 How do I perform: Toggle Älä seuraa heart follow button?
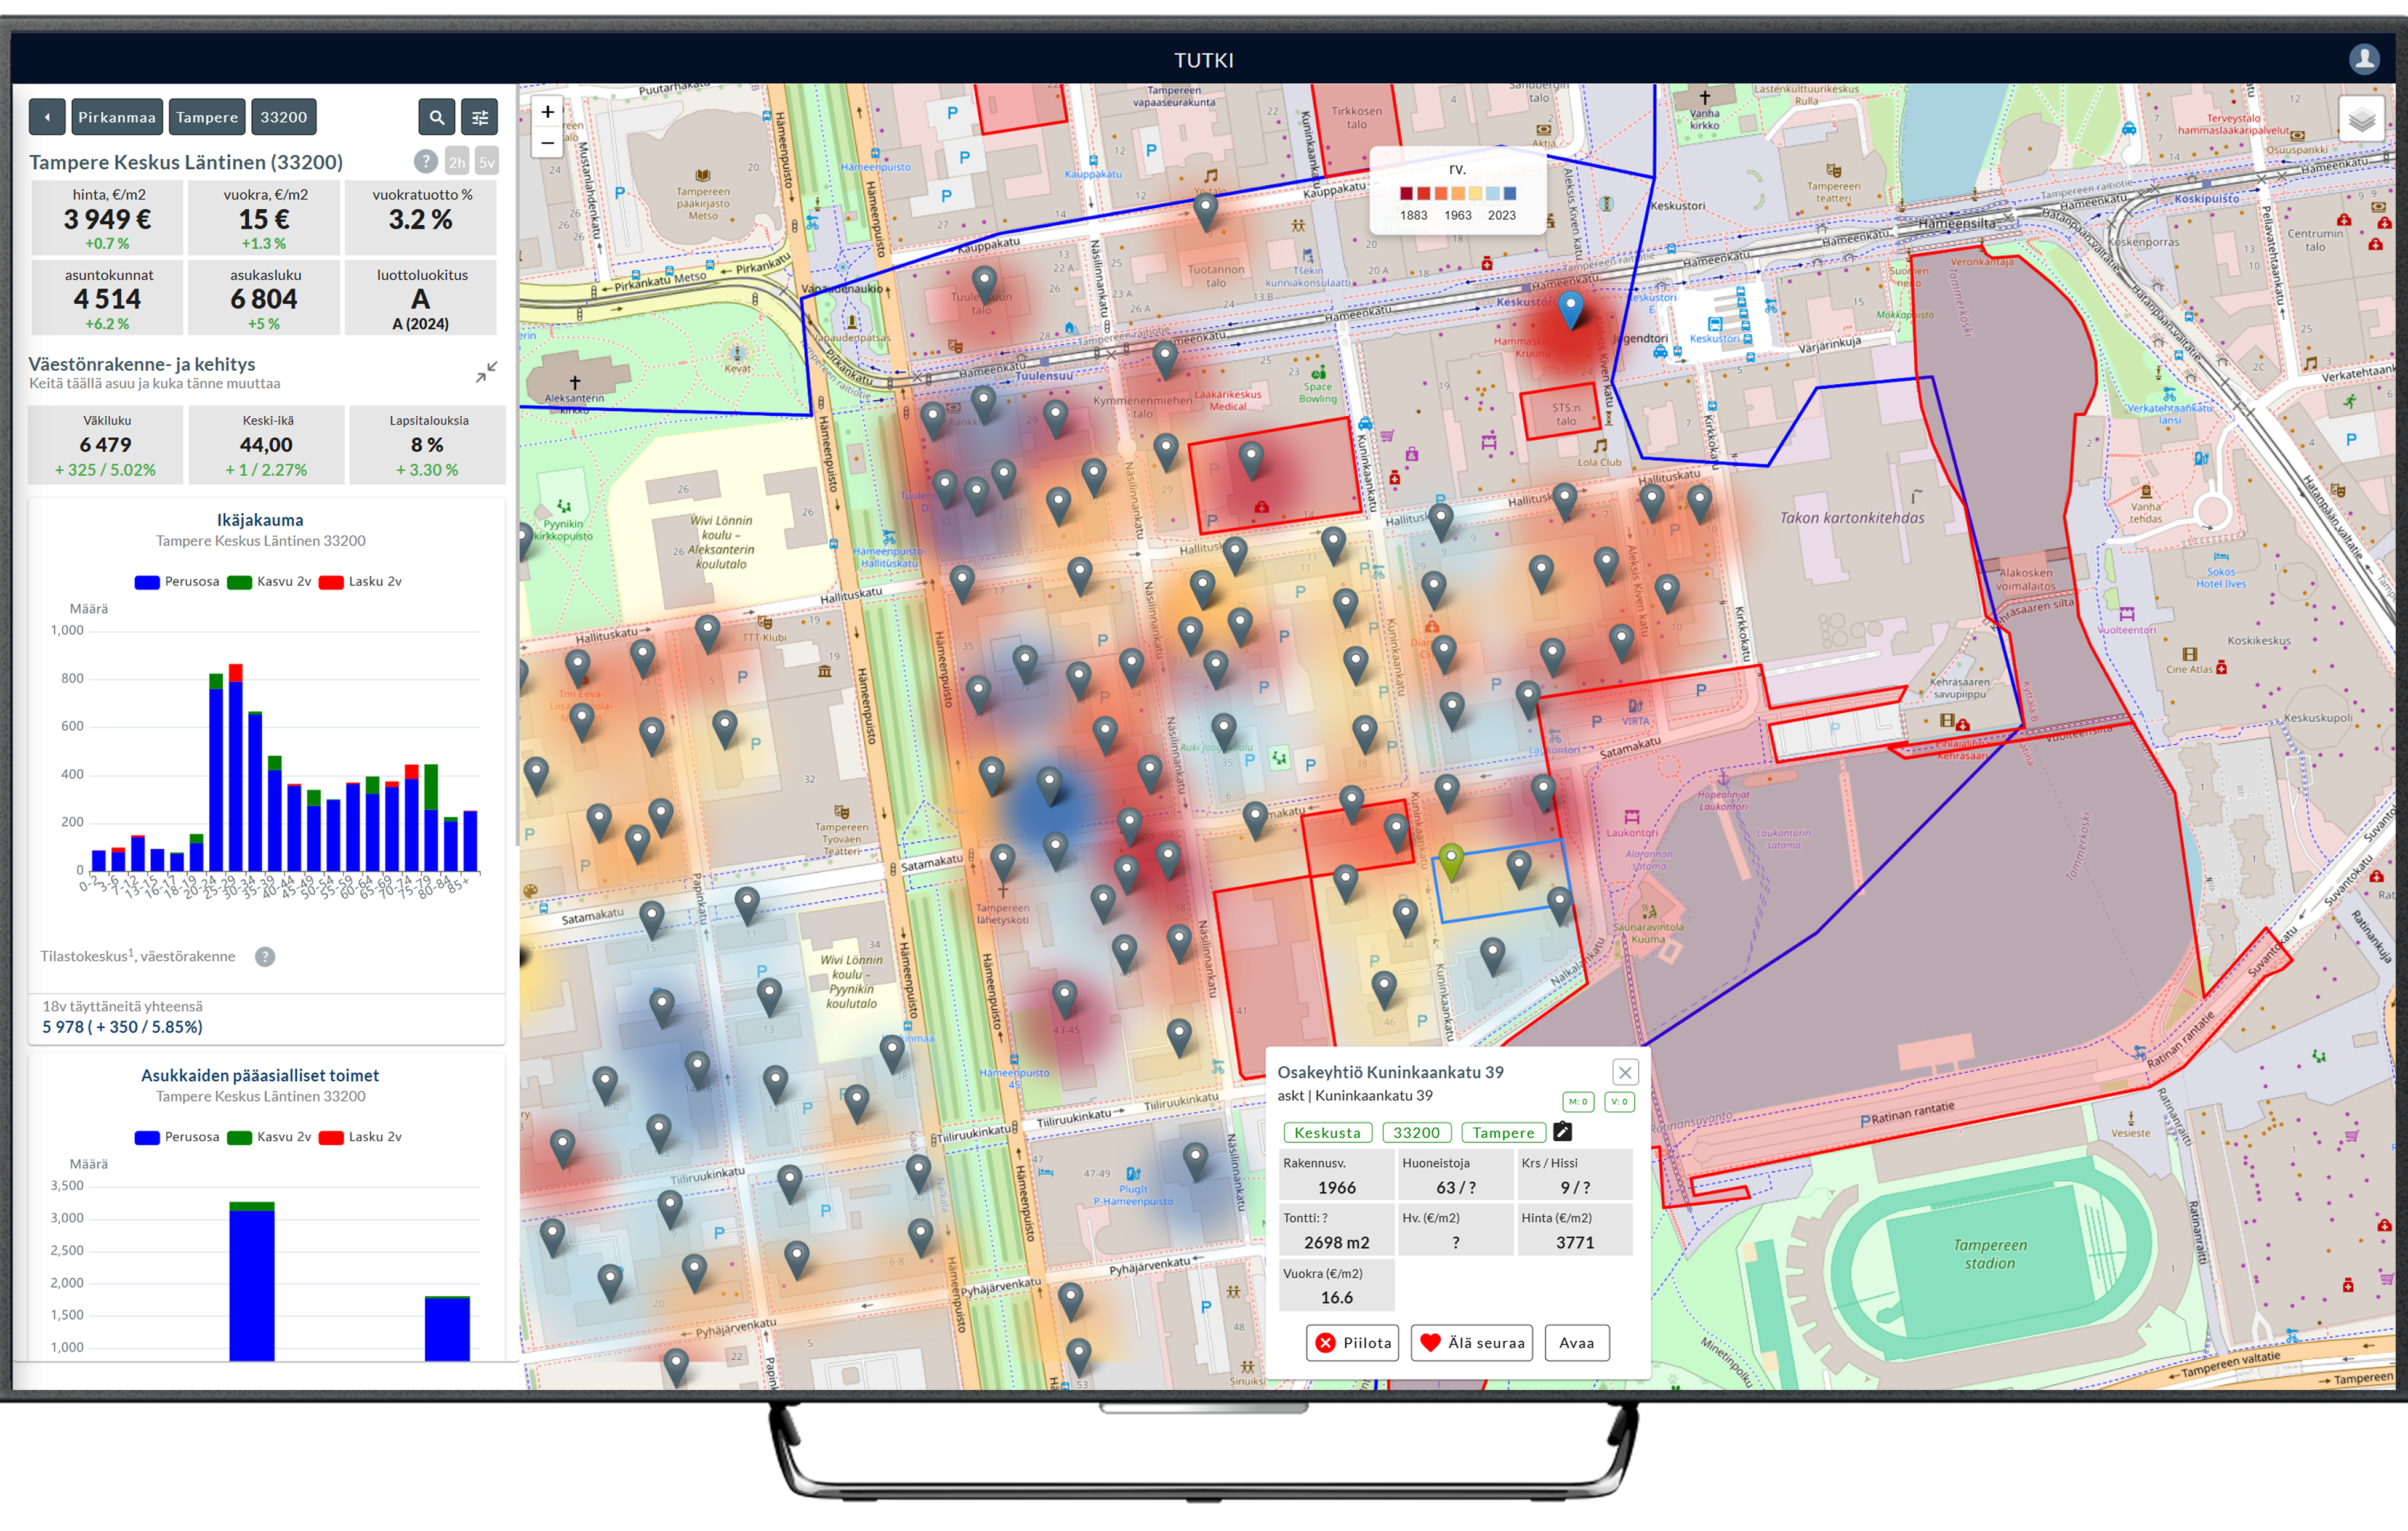pos(1472,1342)
